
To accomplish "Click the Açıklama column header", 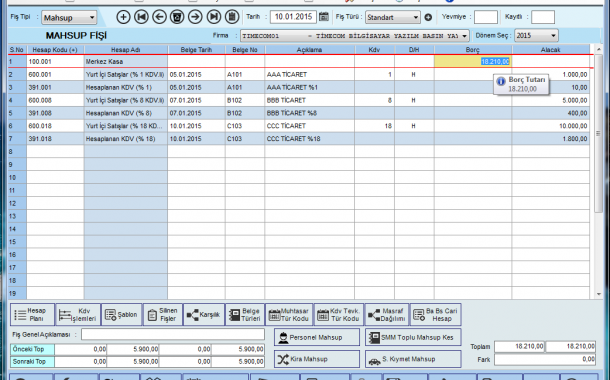I will tap(309, 50).
